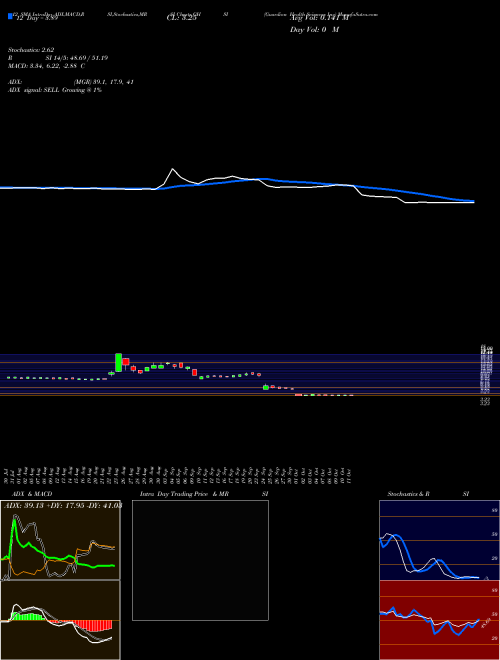The height and width of the screenshot is (660, 500).
Task: Click the 'CL: 3.25' close price label
Action: [181, 18]
